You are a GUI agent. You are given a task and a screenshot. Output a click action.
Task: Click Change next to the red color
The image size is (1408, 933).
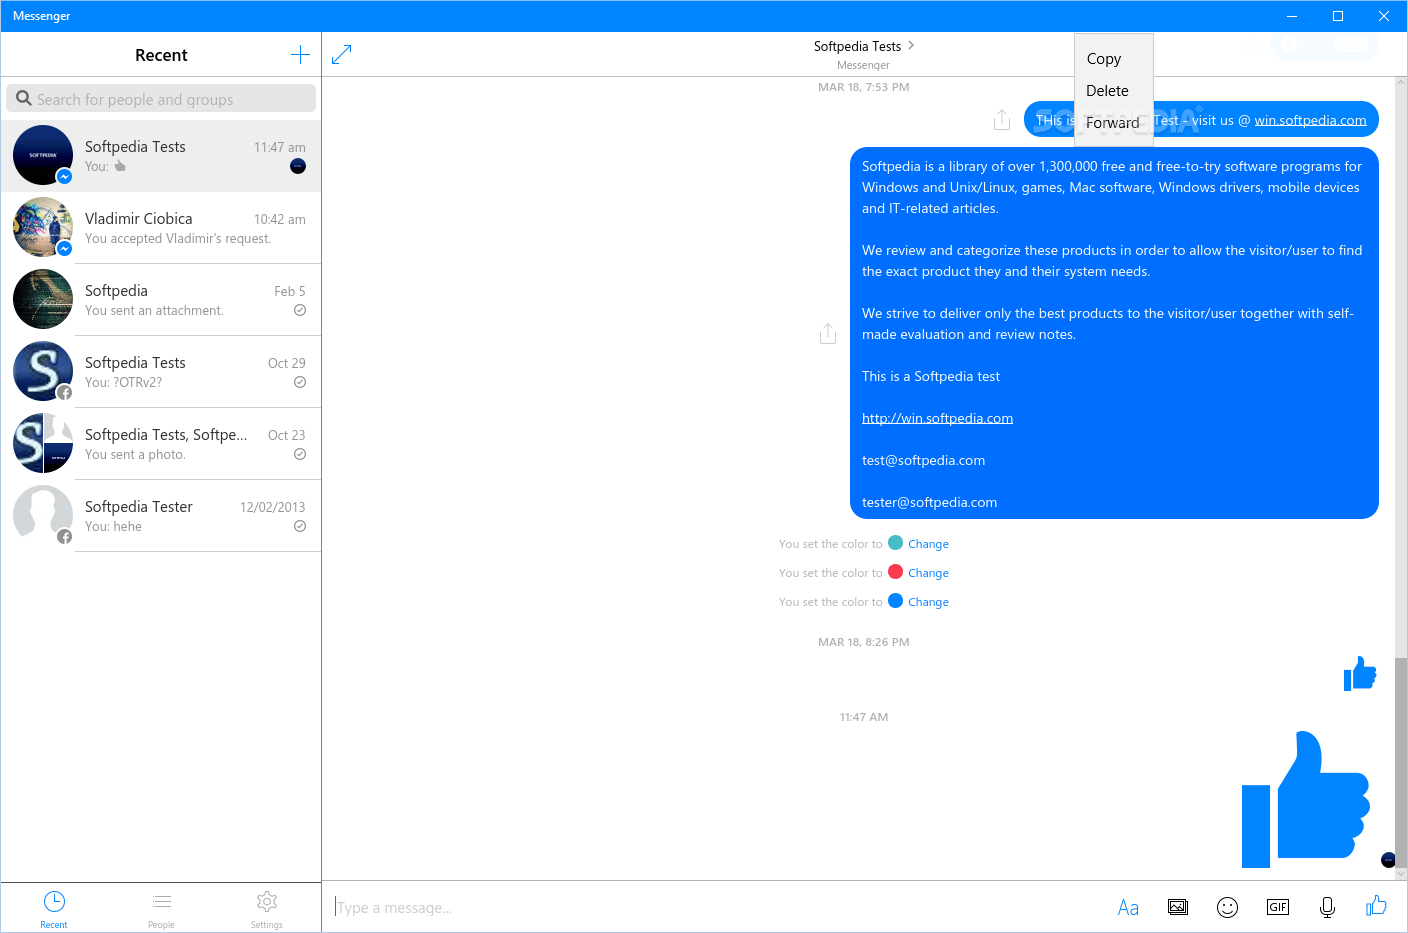(927, 572)
